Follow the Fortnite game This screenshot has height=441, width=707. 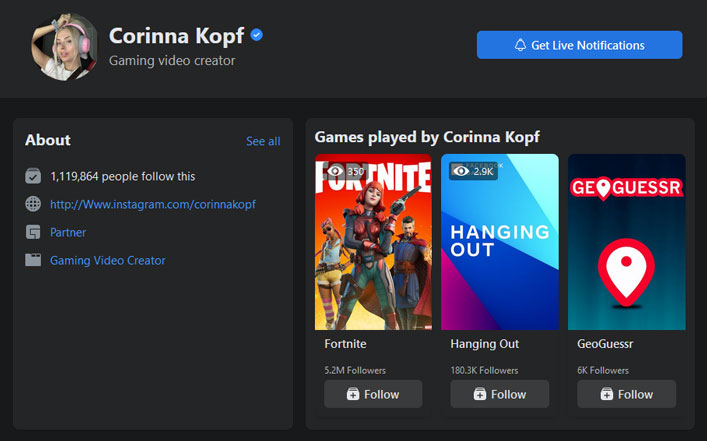373,394
